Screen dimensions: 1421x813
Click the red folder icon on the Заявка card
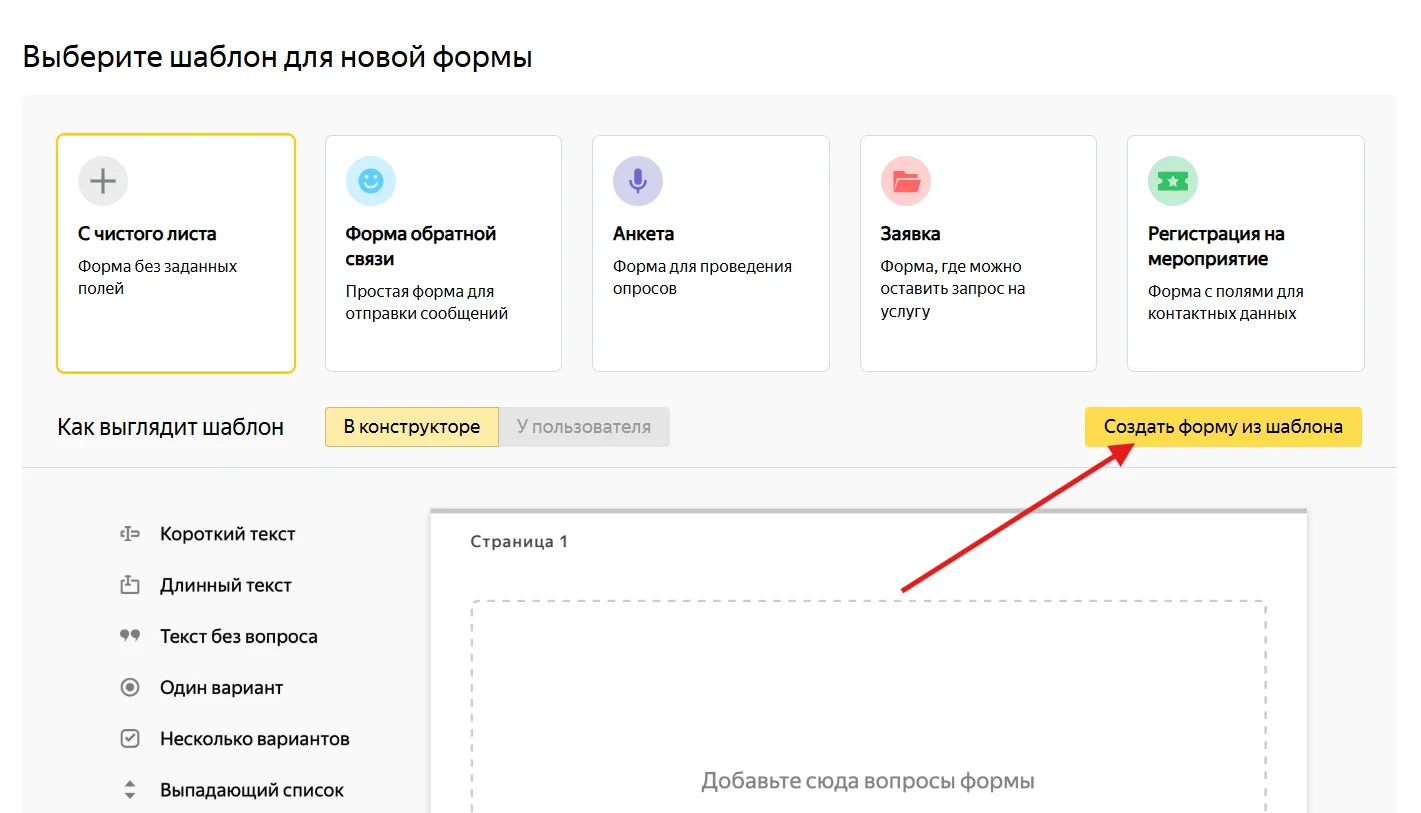(906, 181)
